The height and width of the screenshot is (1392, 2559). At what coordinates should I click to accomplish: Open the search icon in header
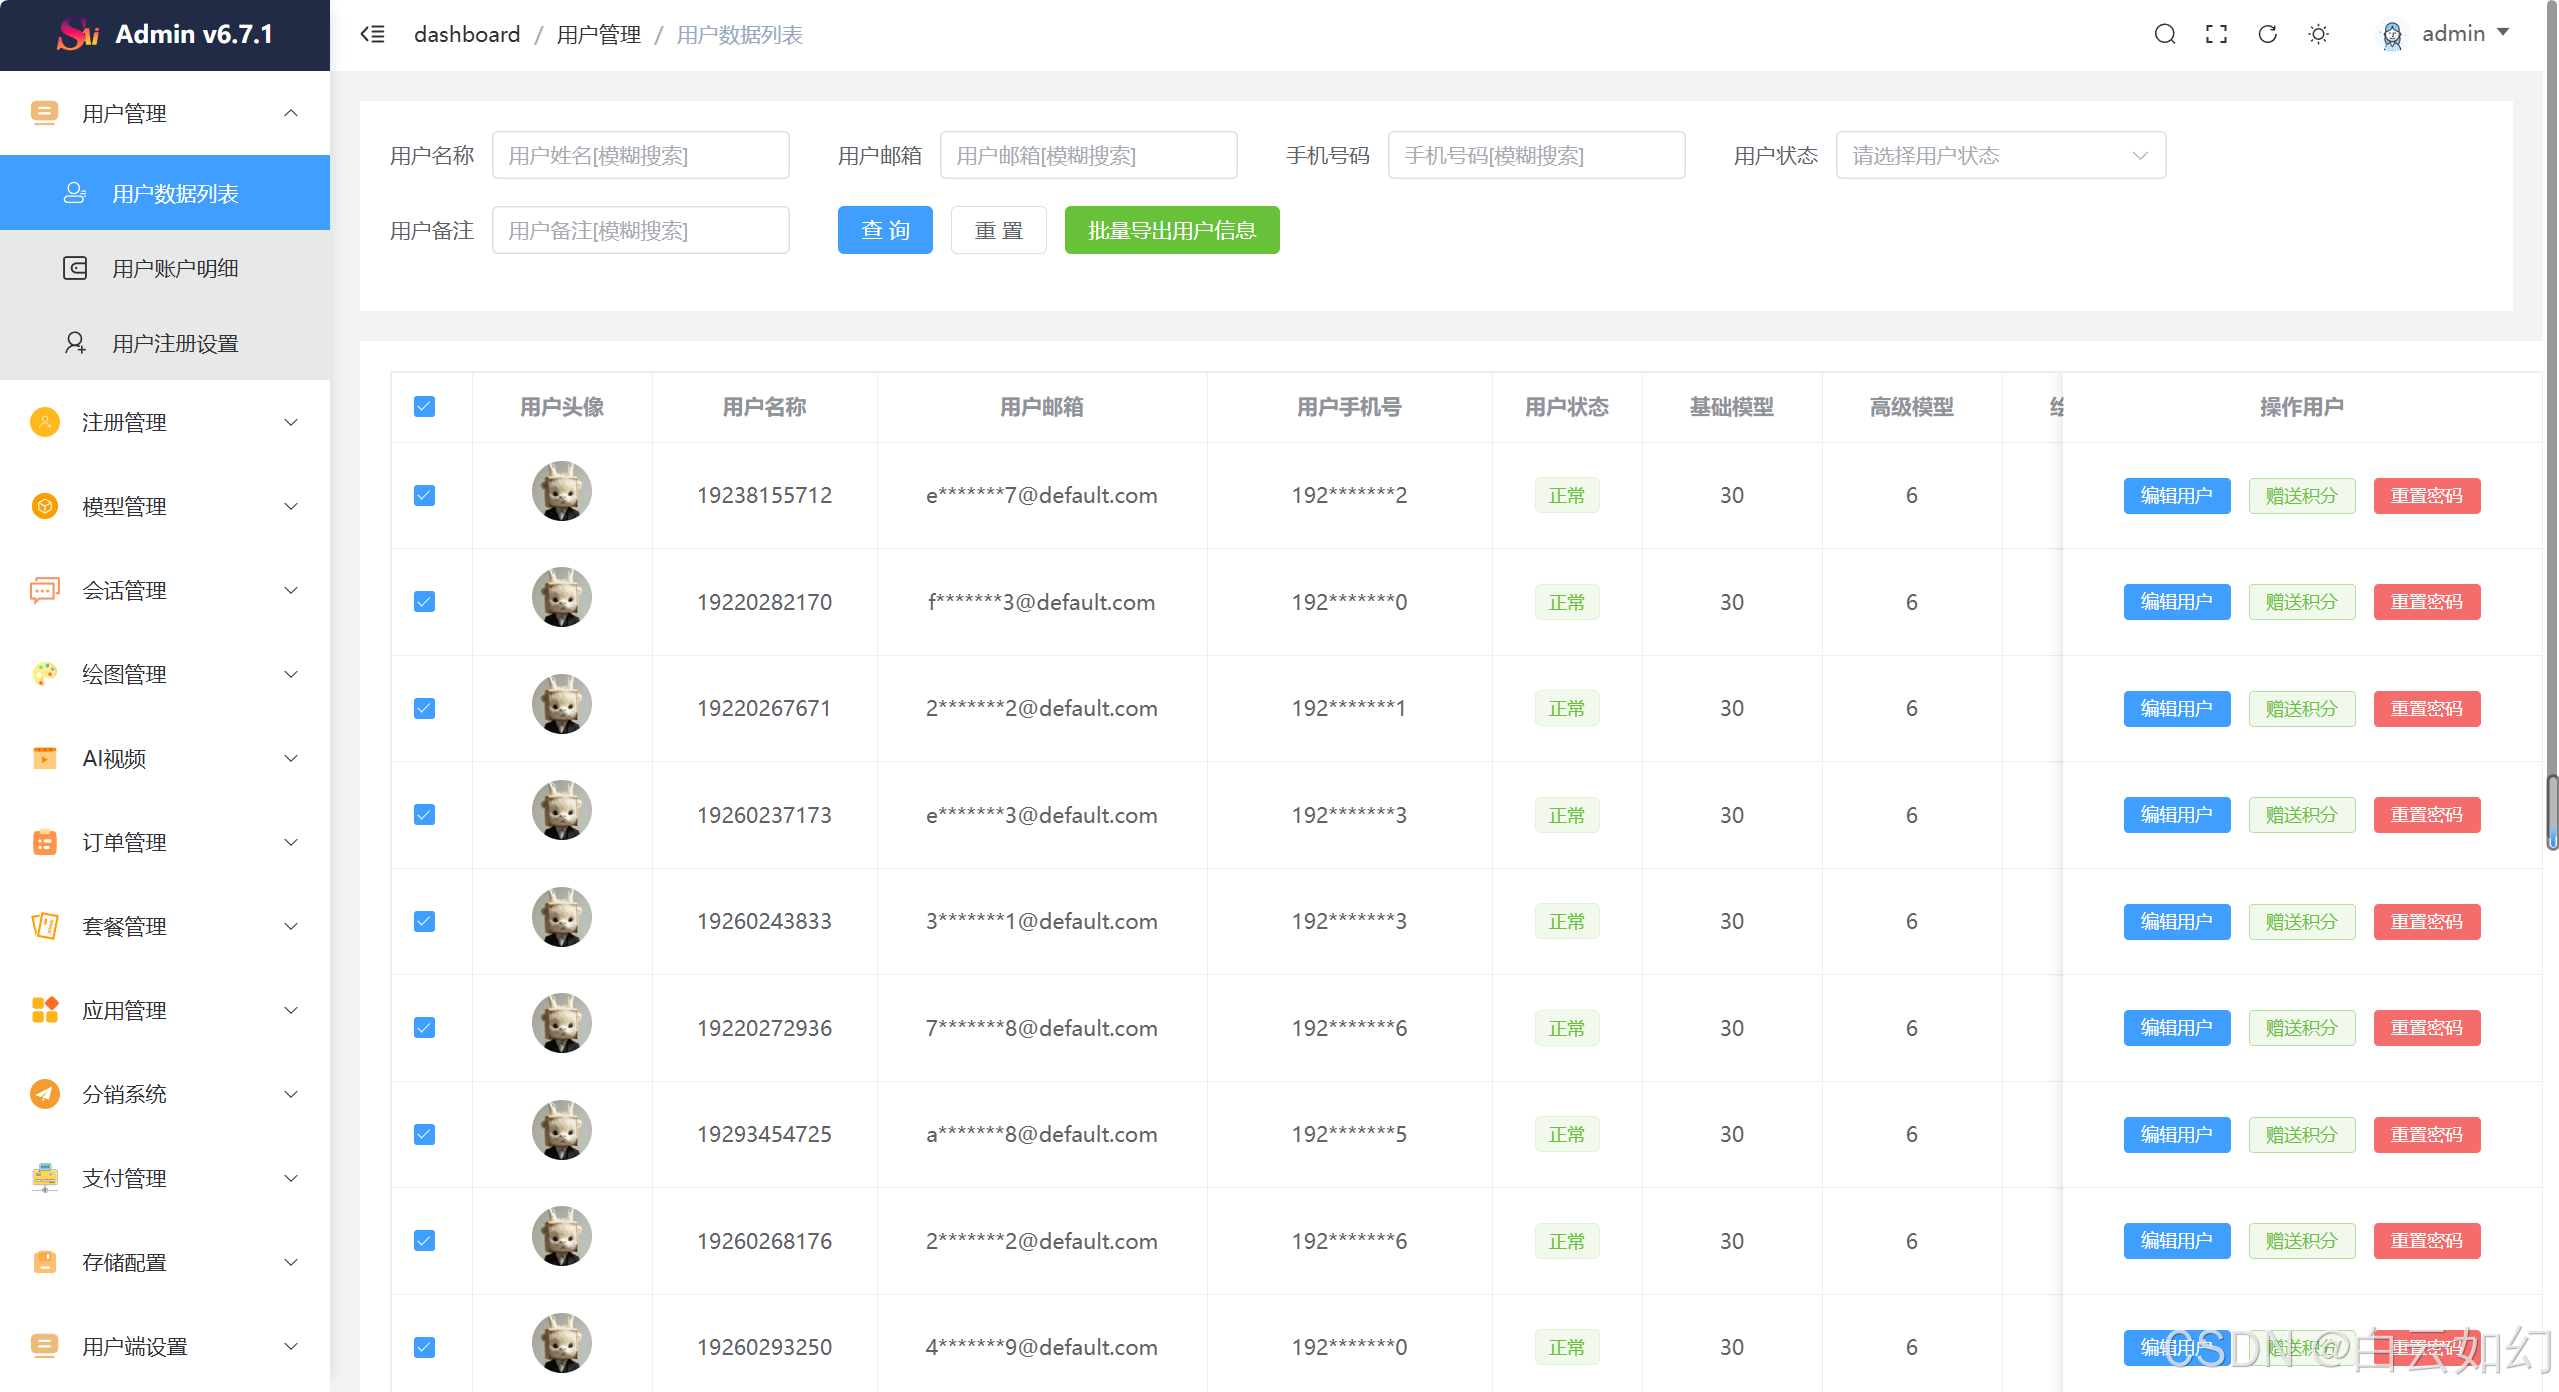[2164, 34]
